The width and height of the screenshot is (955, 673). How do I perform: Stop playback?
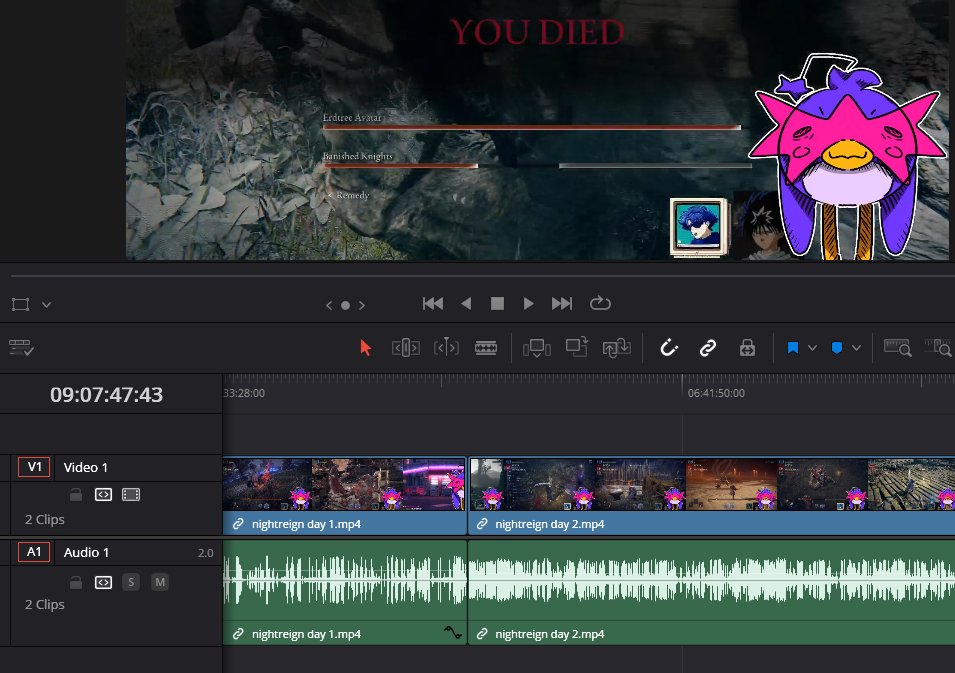click(x=497, y=303)
